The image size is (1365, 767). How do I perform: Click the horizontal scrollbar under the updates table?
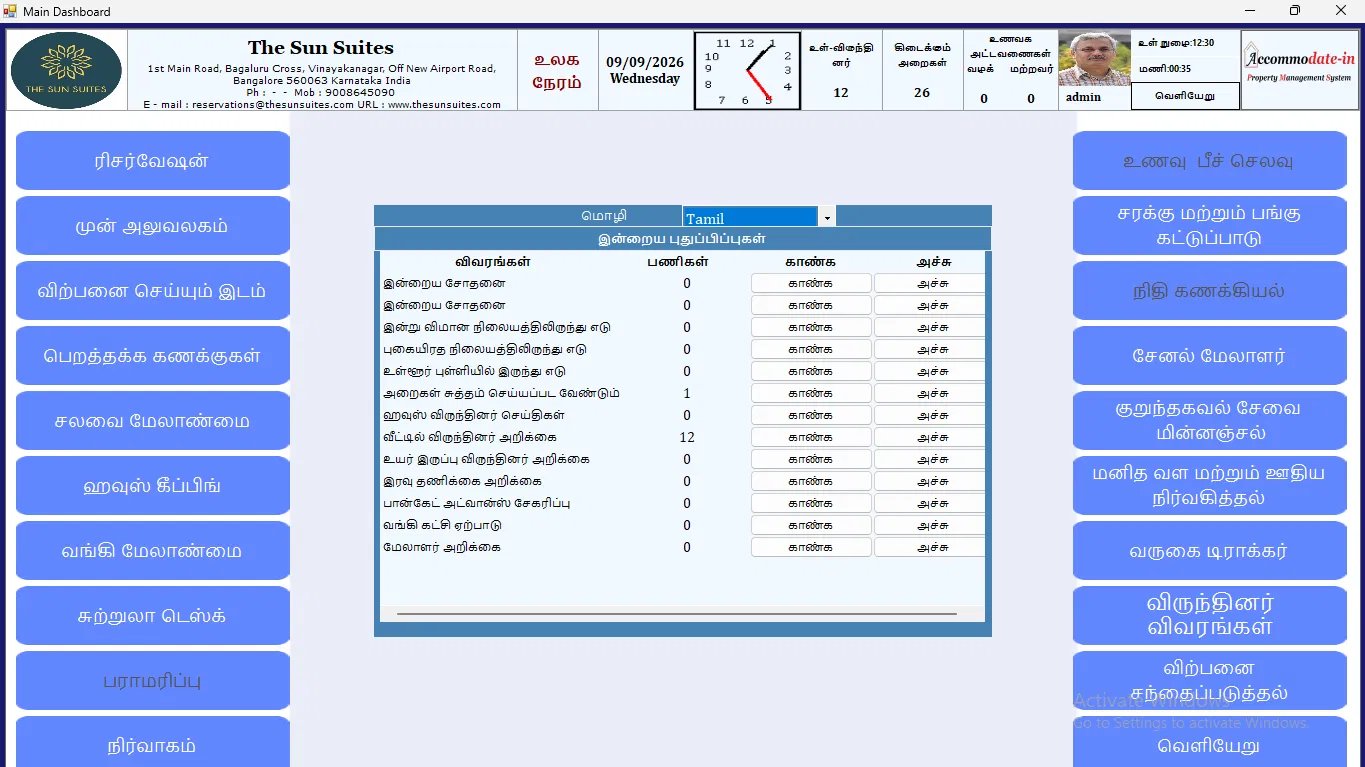(677, 613)
